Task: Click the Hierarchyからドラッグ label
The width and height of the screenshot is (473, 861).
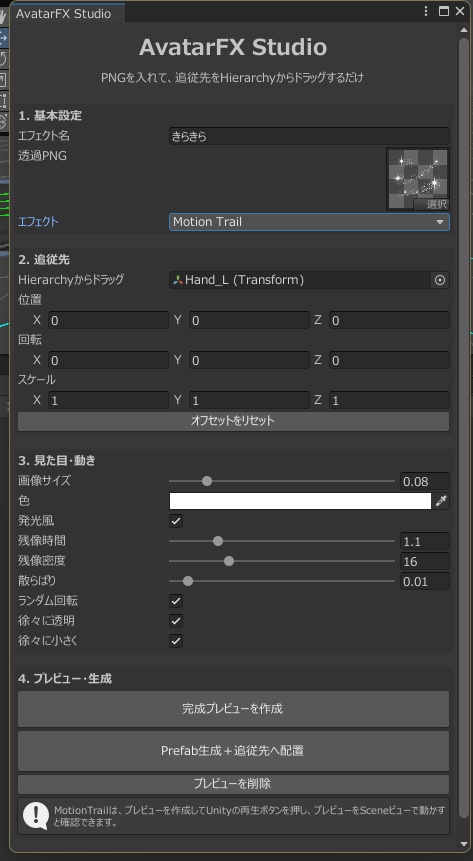Action: coord(71,279)
